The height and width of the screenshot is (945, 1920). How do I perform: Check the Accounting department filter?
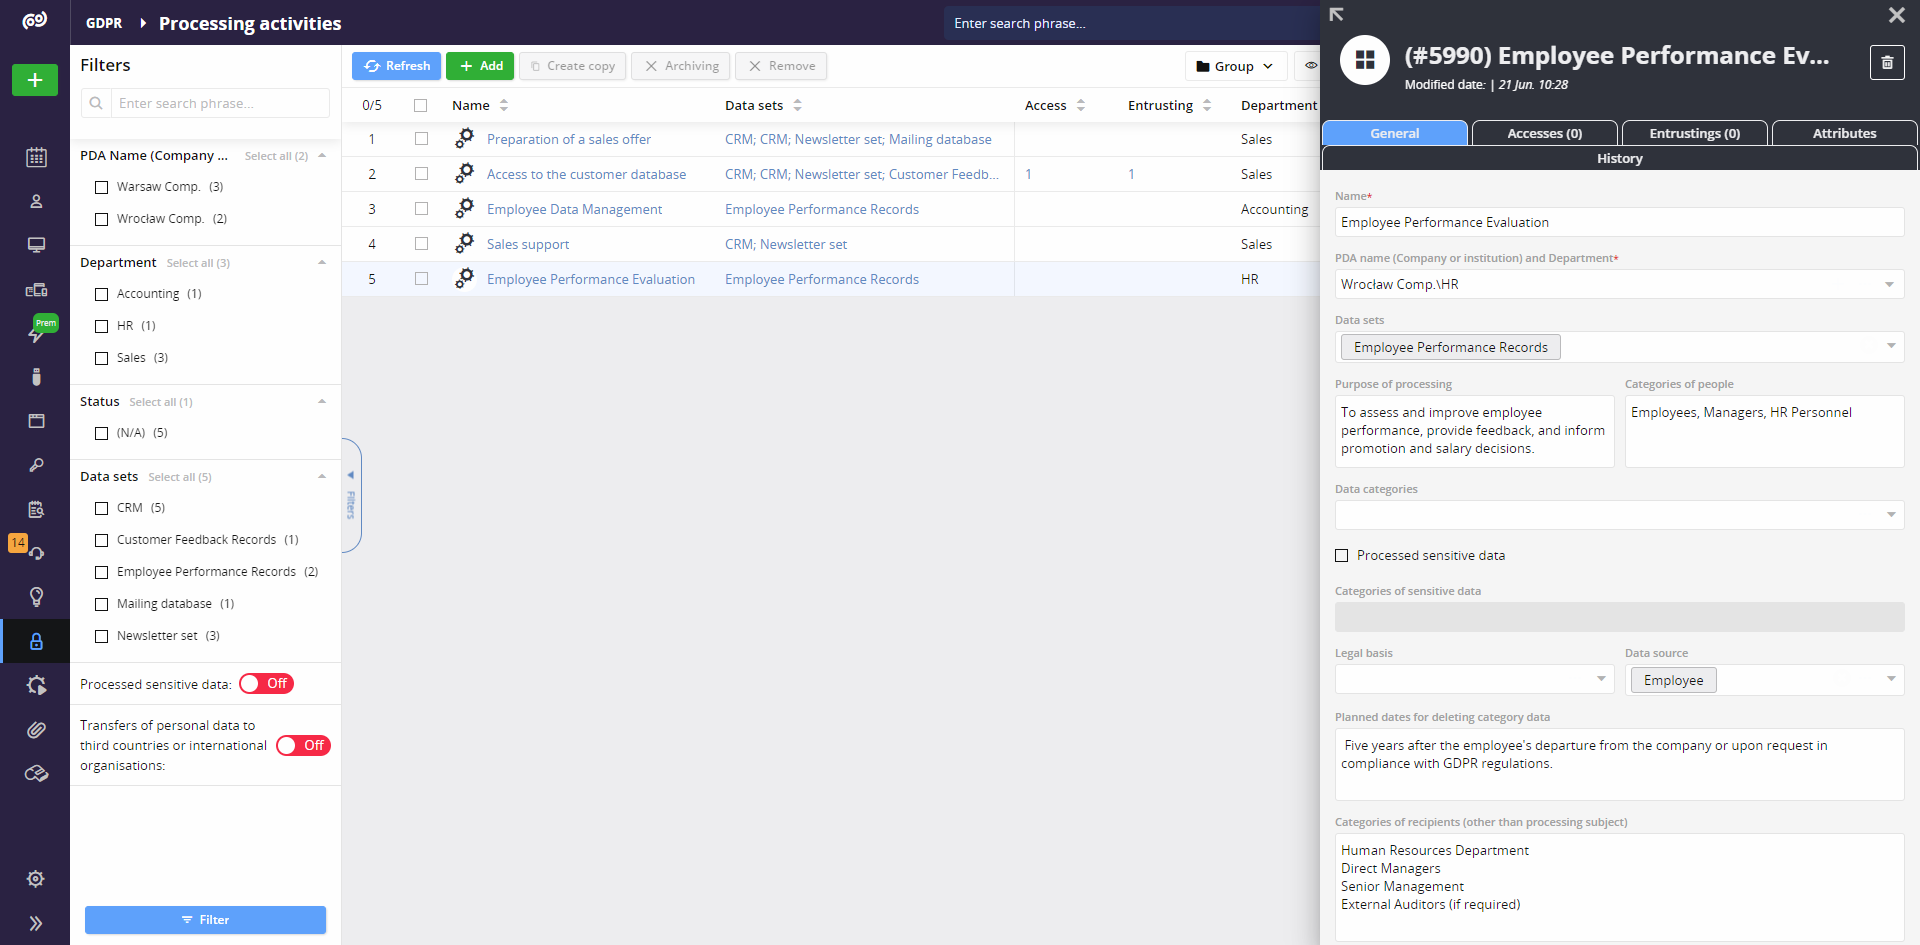[101, 294]
